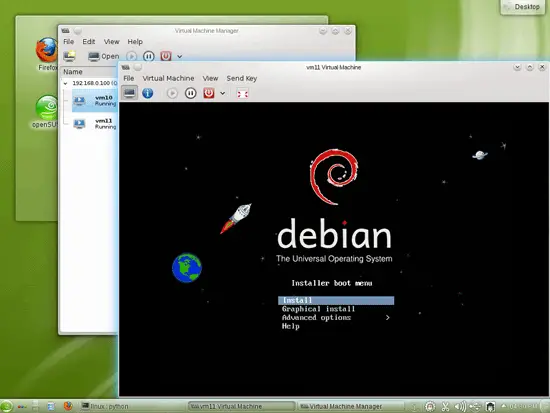This screenshot has height=413, width=550.
Task: Switch vm11 console to fullscreen
Action: point(243,94)
